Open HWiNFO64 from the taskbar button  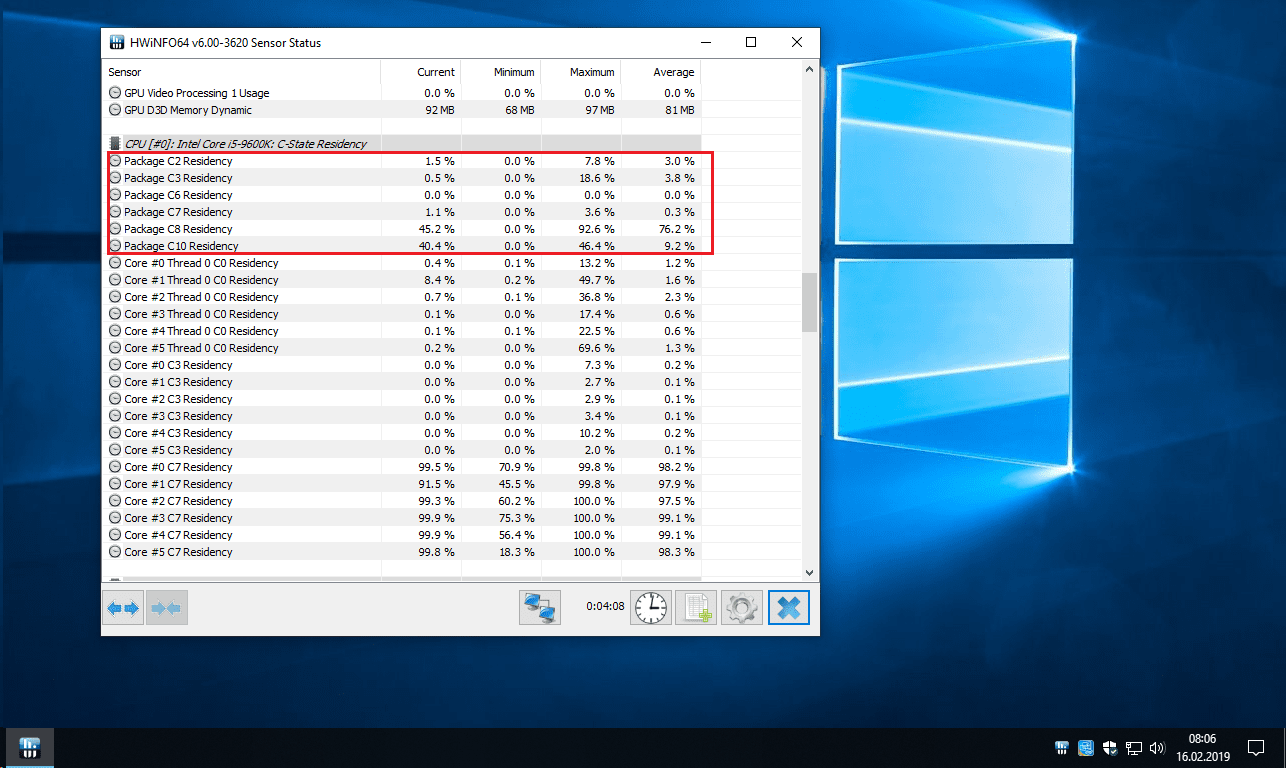point(30,748)
